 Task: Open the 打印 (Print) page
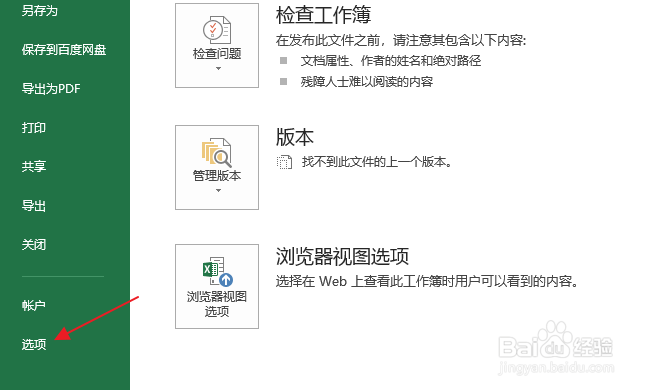pyautogui.click(x=34, y=128)
